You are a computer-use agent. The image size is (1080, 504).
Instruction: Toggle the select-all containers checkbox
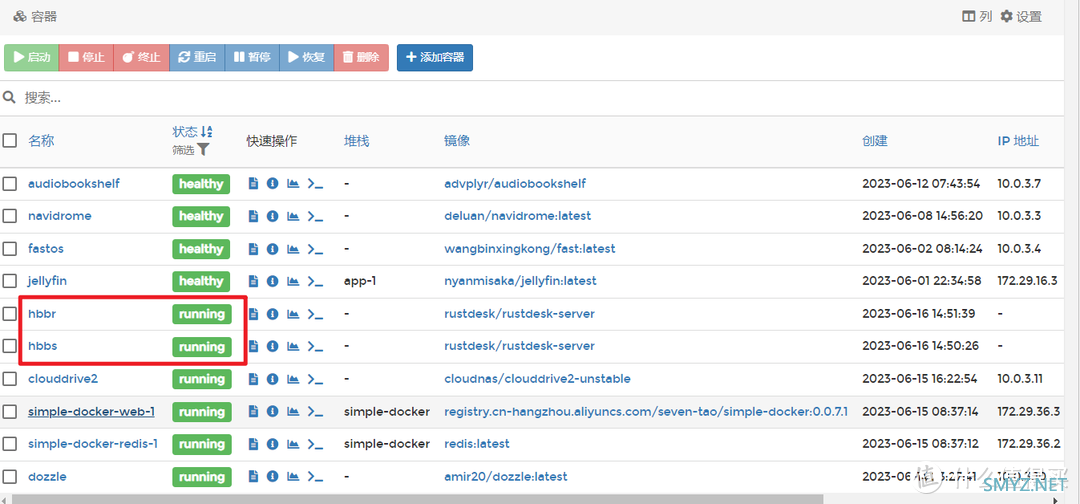[10, 140]
